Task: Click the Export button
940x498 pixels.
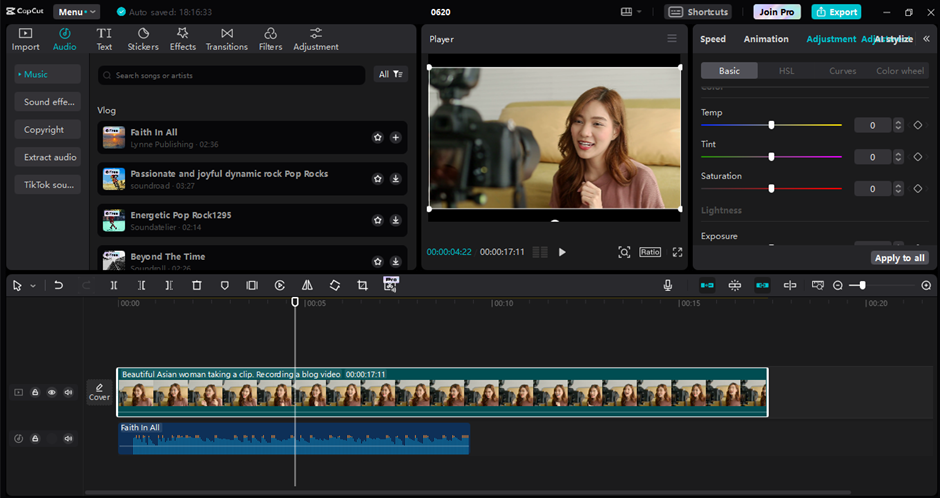Action: (836, 12)
